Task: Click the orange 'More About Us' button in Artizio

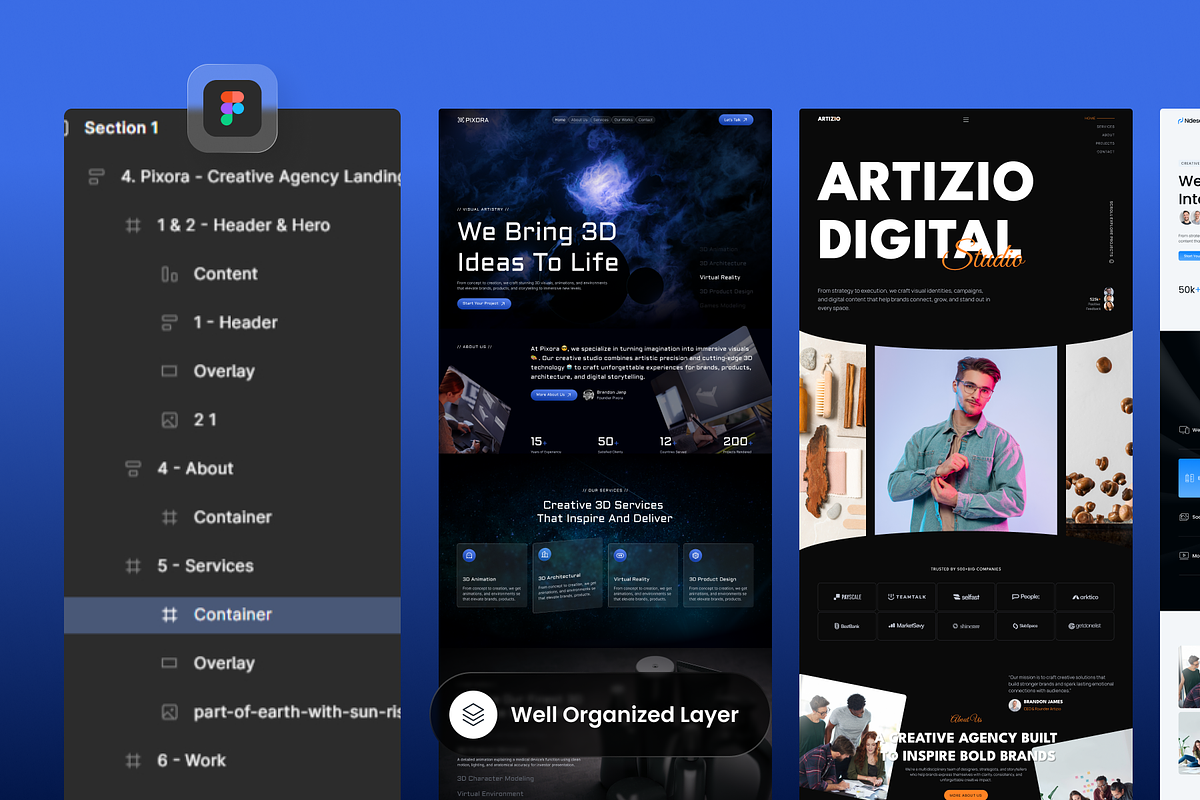Action: coord(966,795)
